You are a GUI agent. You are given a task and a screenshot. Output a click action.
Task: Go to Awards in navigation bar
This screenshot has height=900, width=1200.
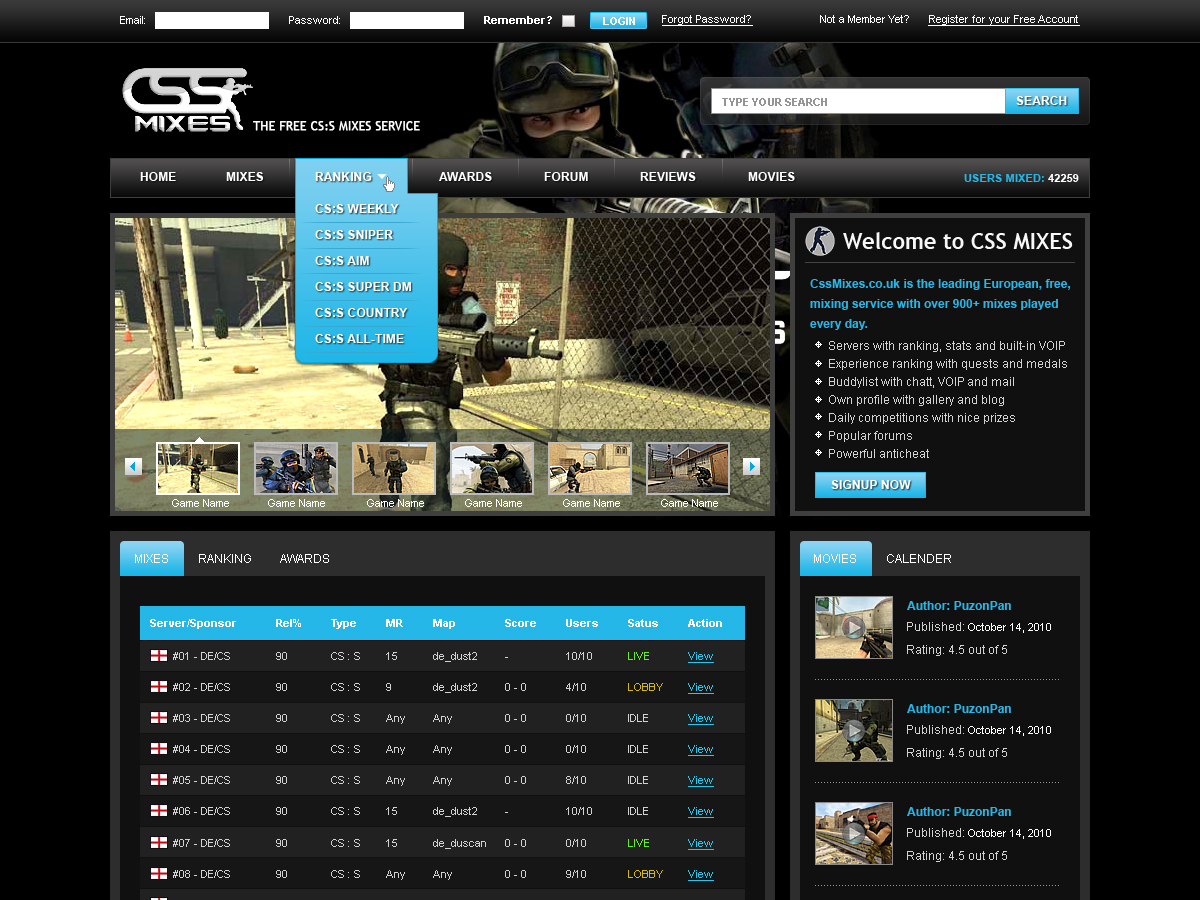coord(465,177)
